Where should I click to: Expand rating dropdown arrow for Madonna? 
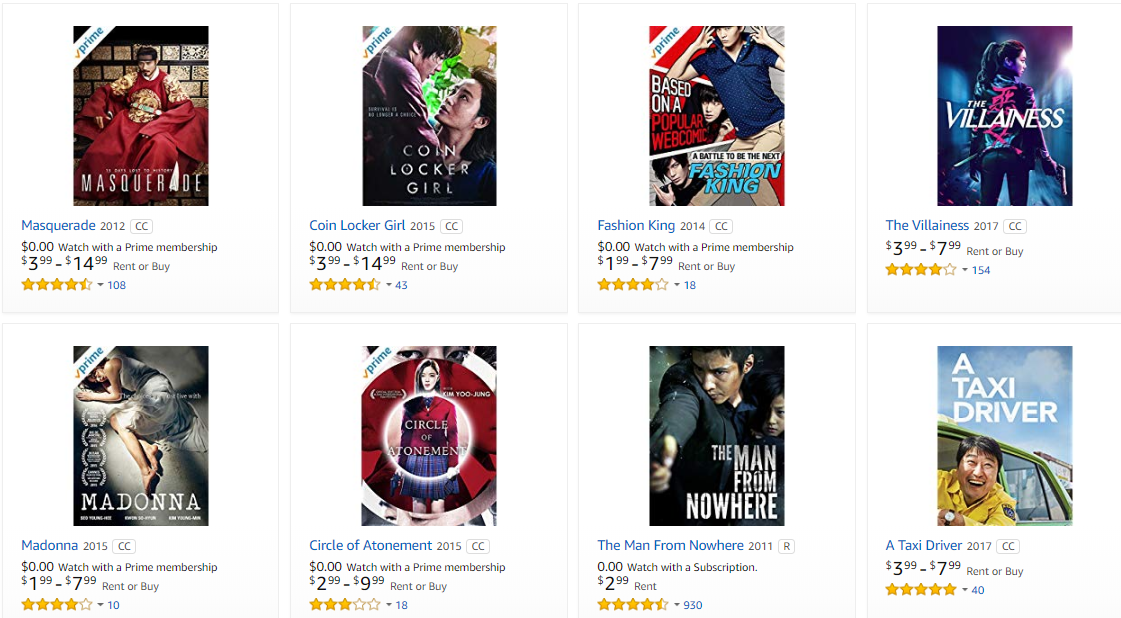(100, 605)
